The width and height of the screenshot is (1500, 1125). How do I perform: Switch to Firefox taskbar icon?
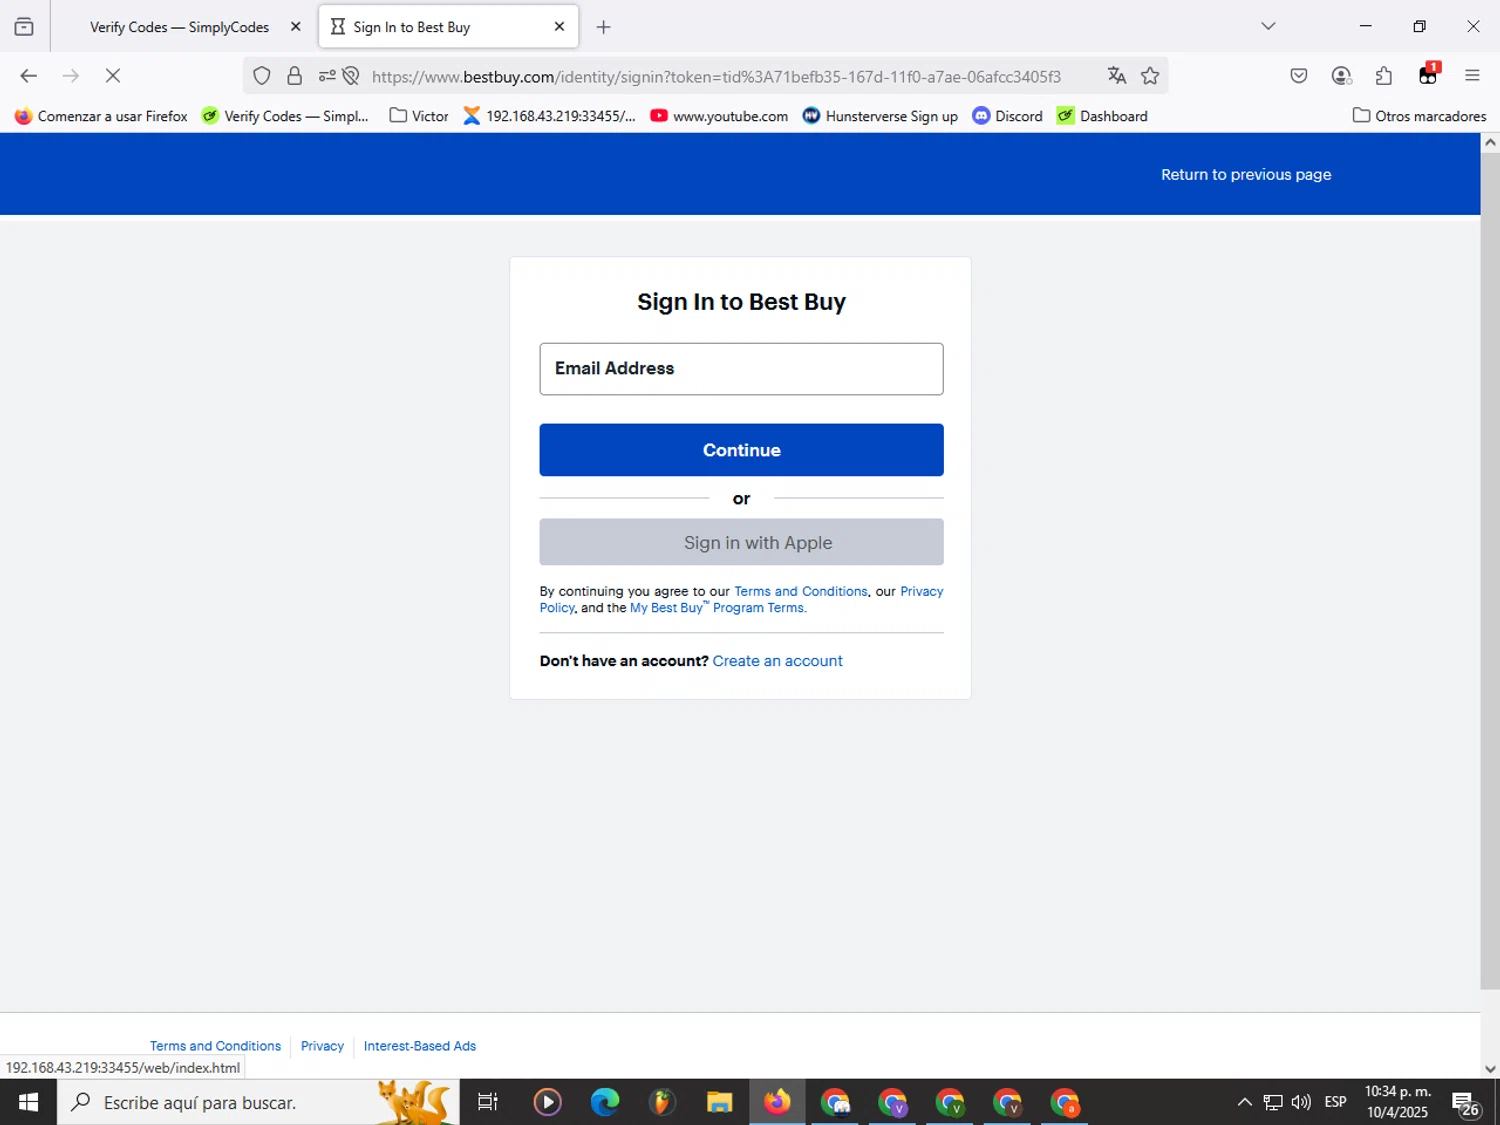777,1102
